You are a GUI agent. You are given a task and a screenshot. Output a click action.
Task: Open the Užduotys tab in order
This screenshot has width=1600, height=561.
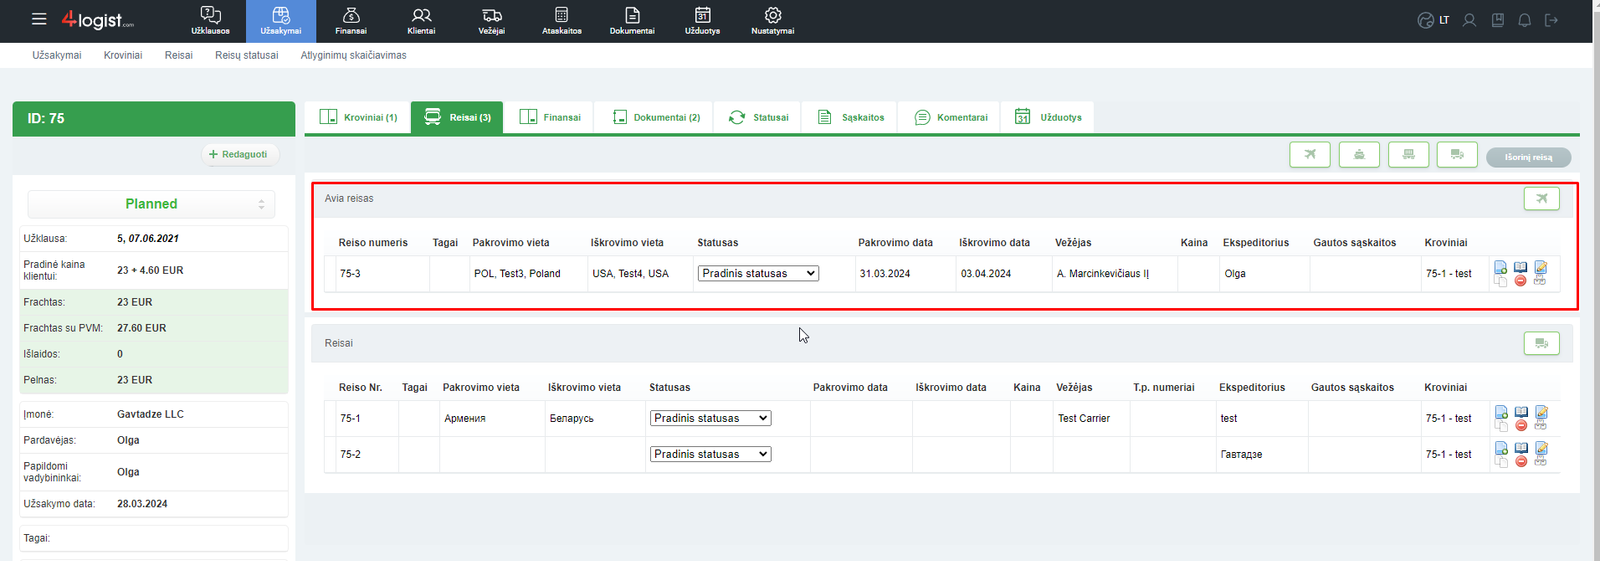click(x=1048, y=117)
